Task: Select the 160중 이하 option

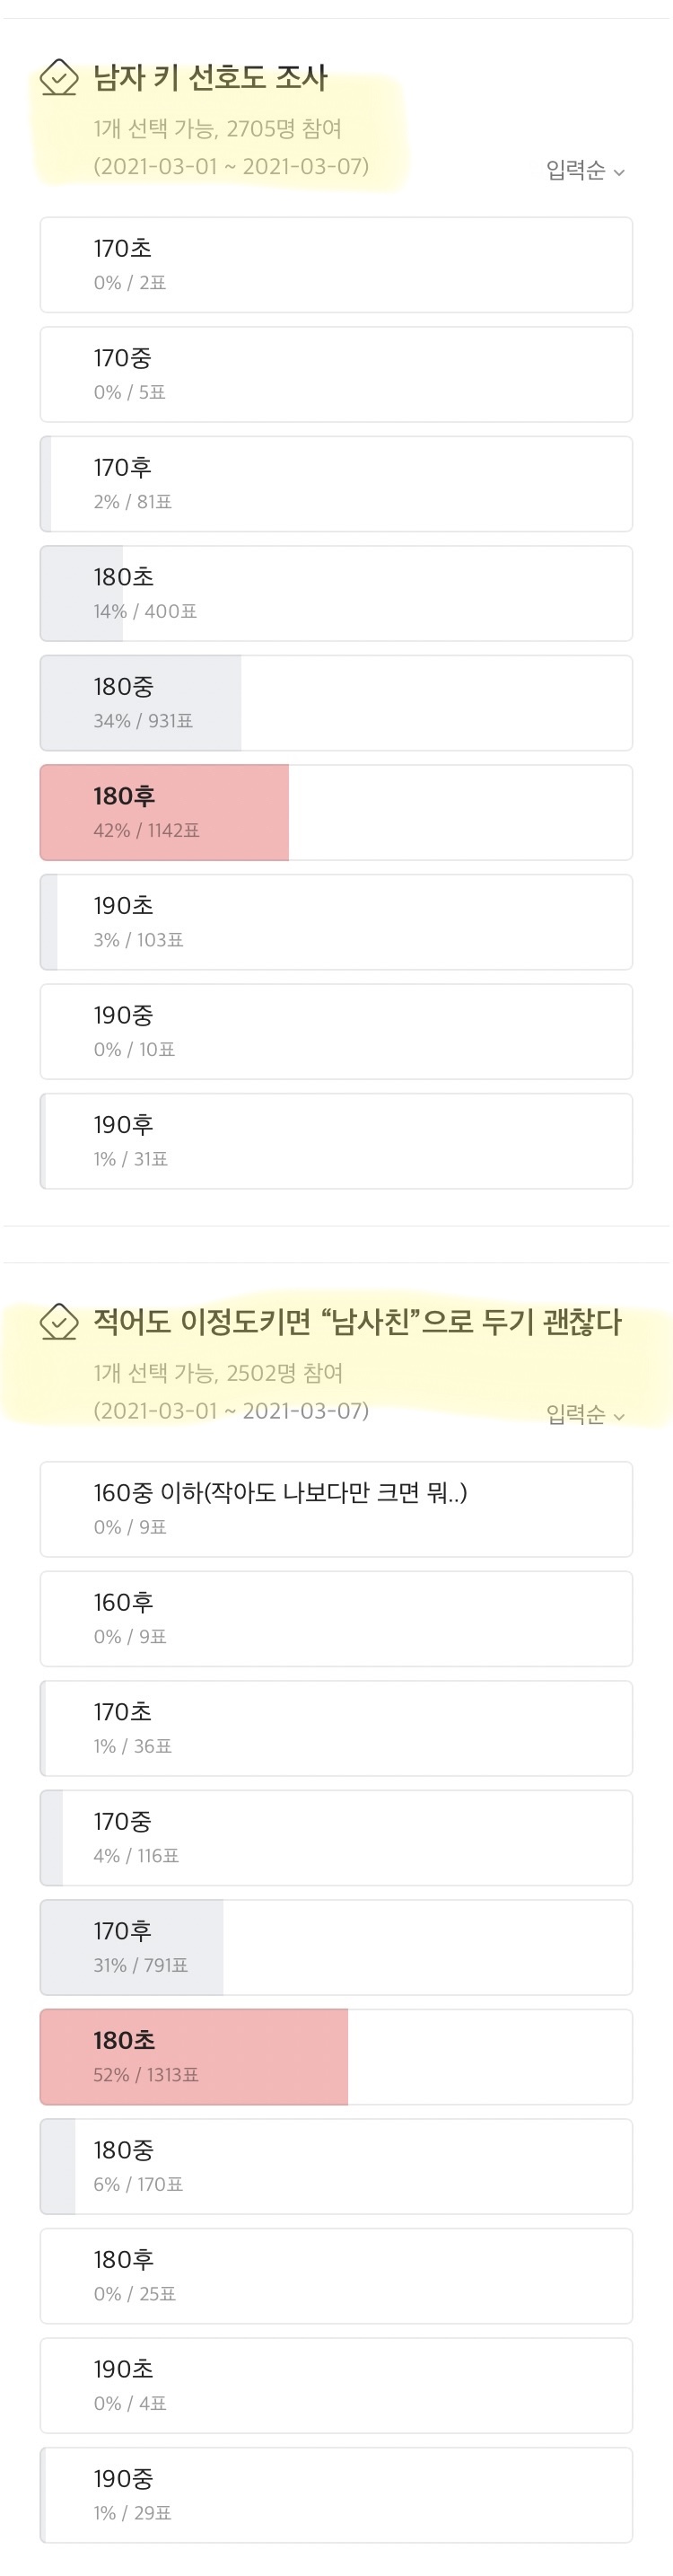Action: click(x=336, y=1509)
